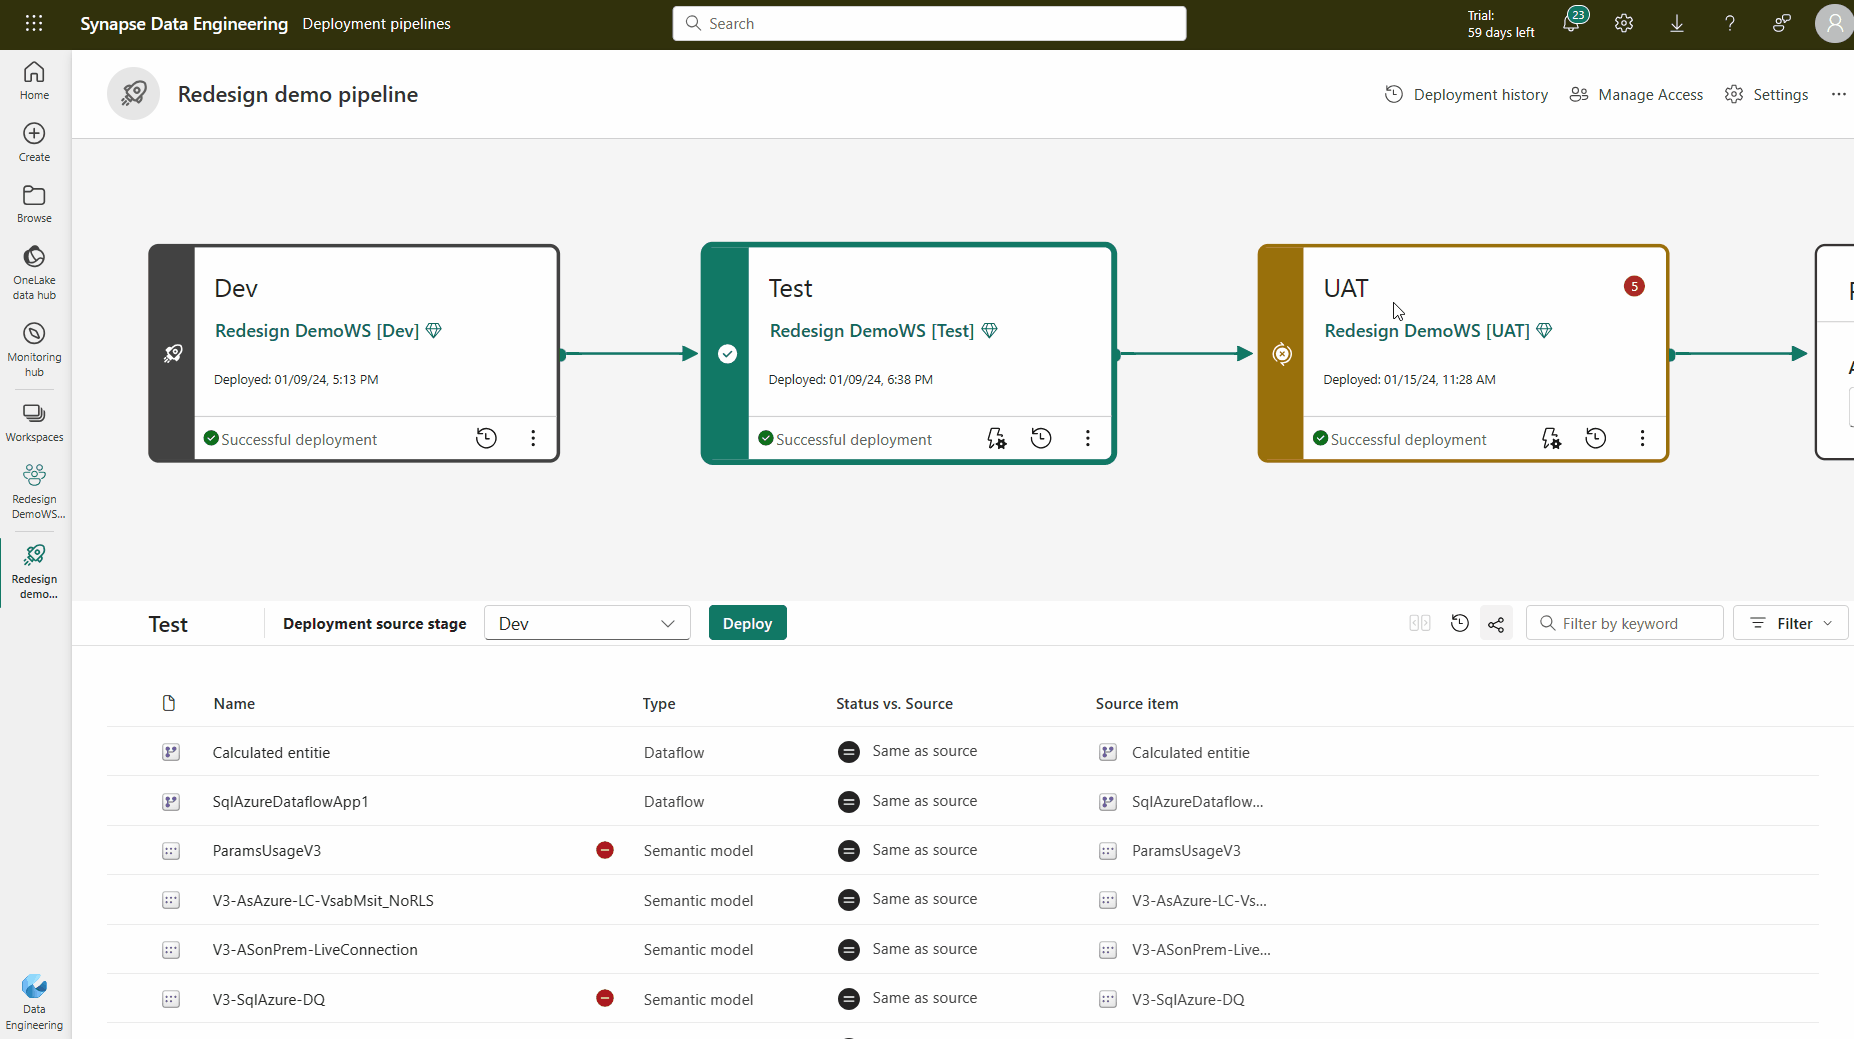The height and width of the screenshot is (1039, 1854).
Task: Click the UAT stage Successful deployment status
Action: pos(1400,439)
